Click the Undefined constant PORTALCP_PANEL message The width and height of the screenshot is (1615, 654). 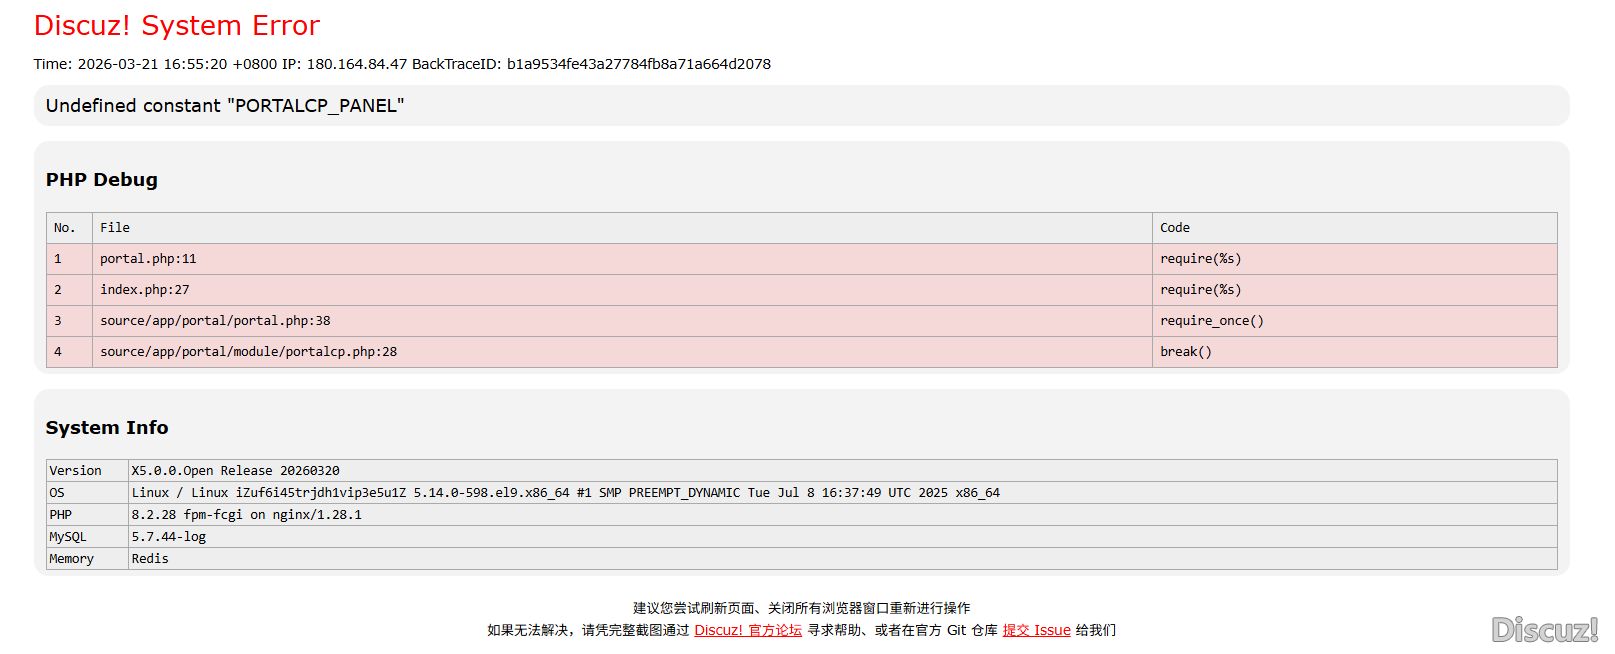(225, 106)
